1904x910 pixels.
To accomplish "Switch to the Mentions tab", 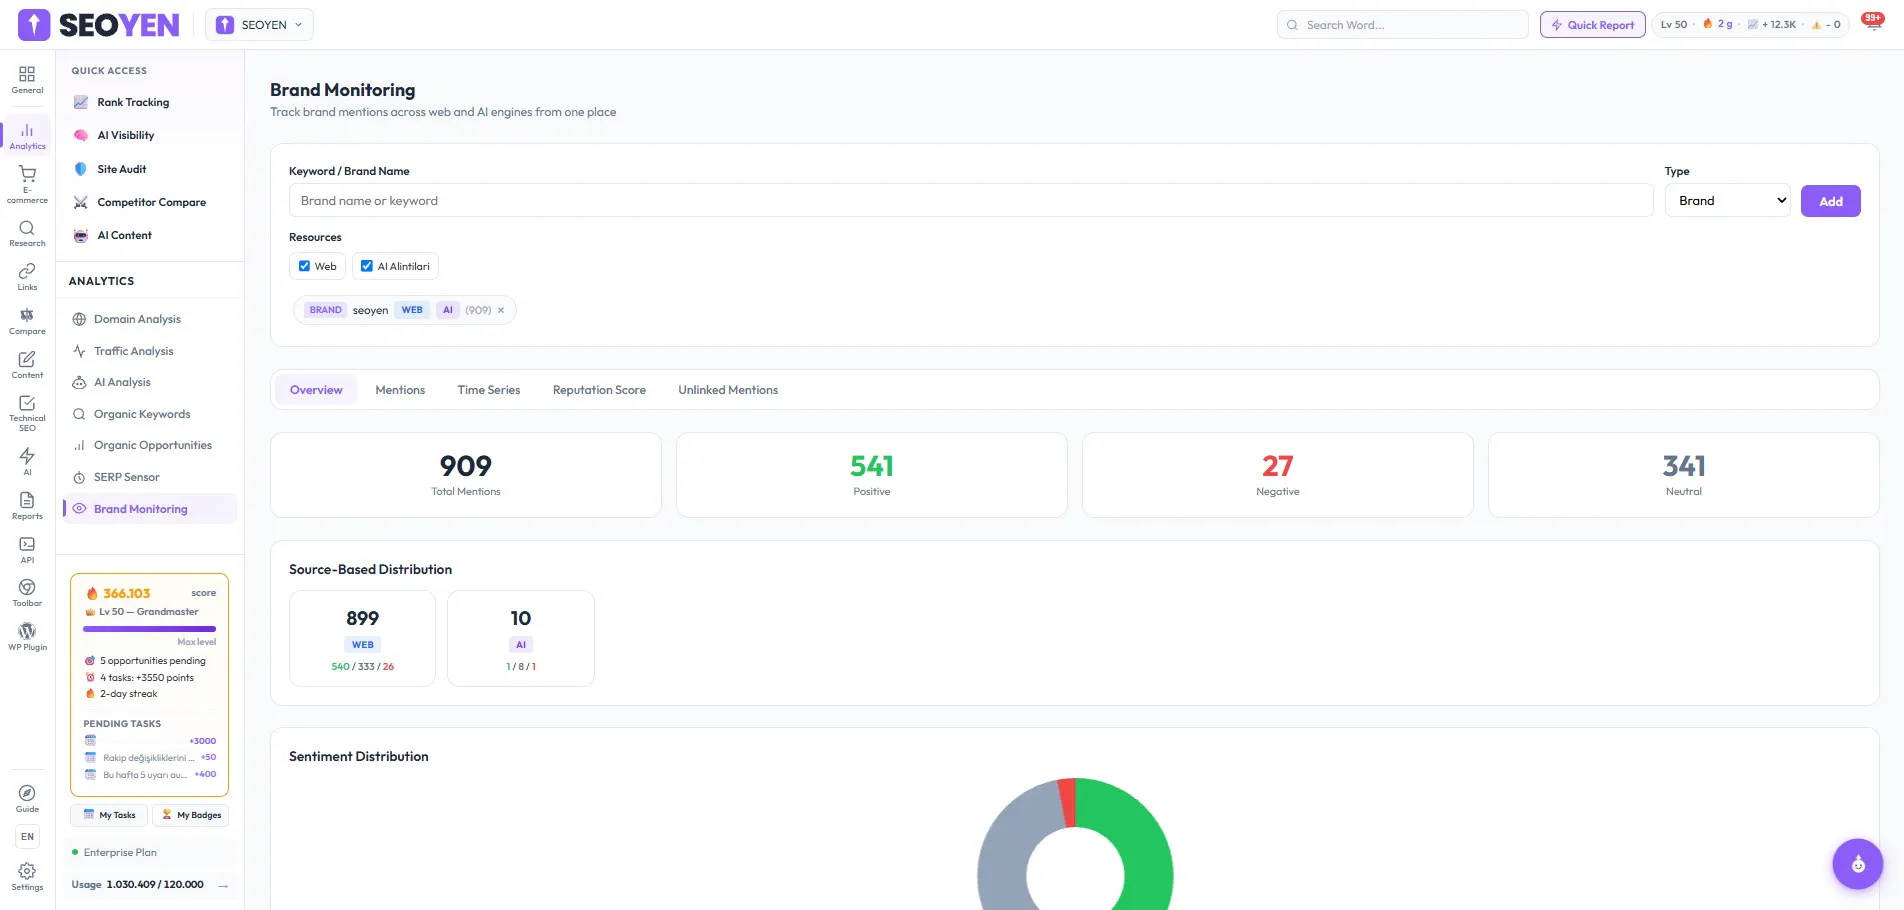I will 400,390.
